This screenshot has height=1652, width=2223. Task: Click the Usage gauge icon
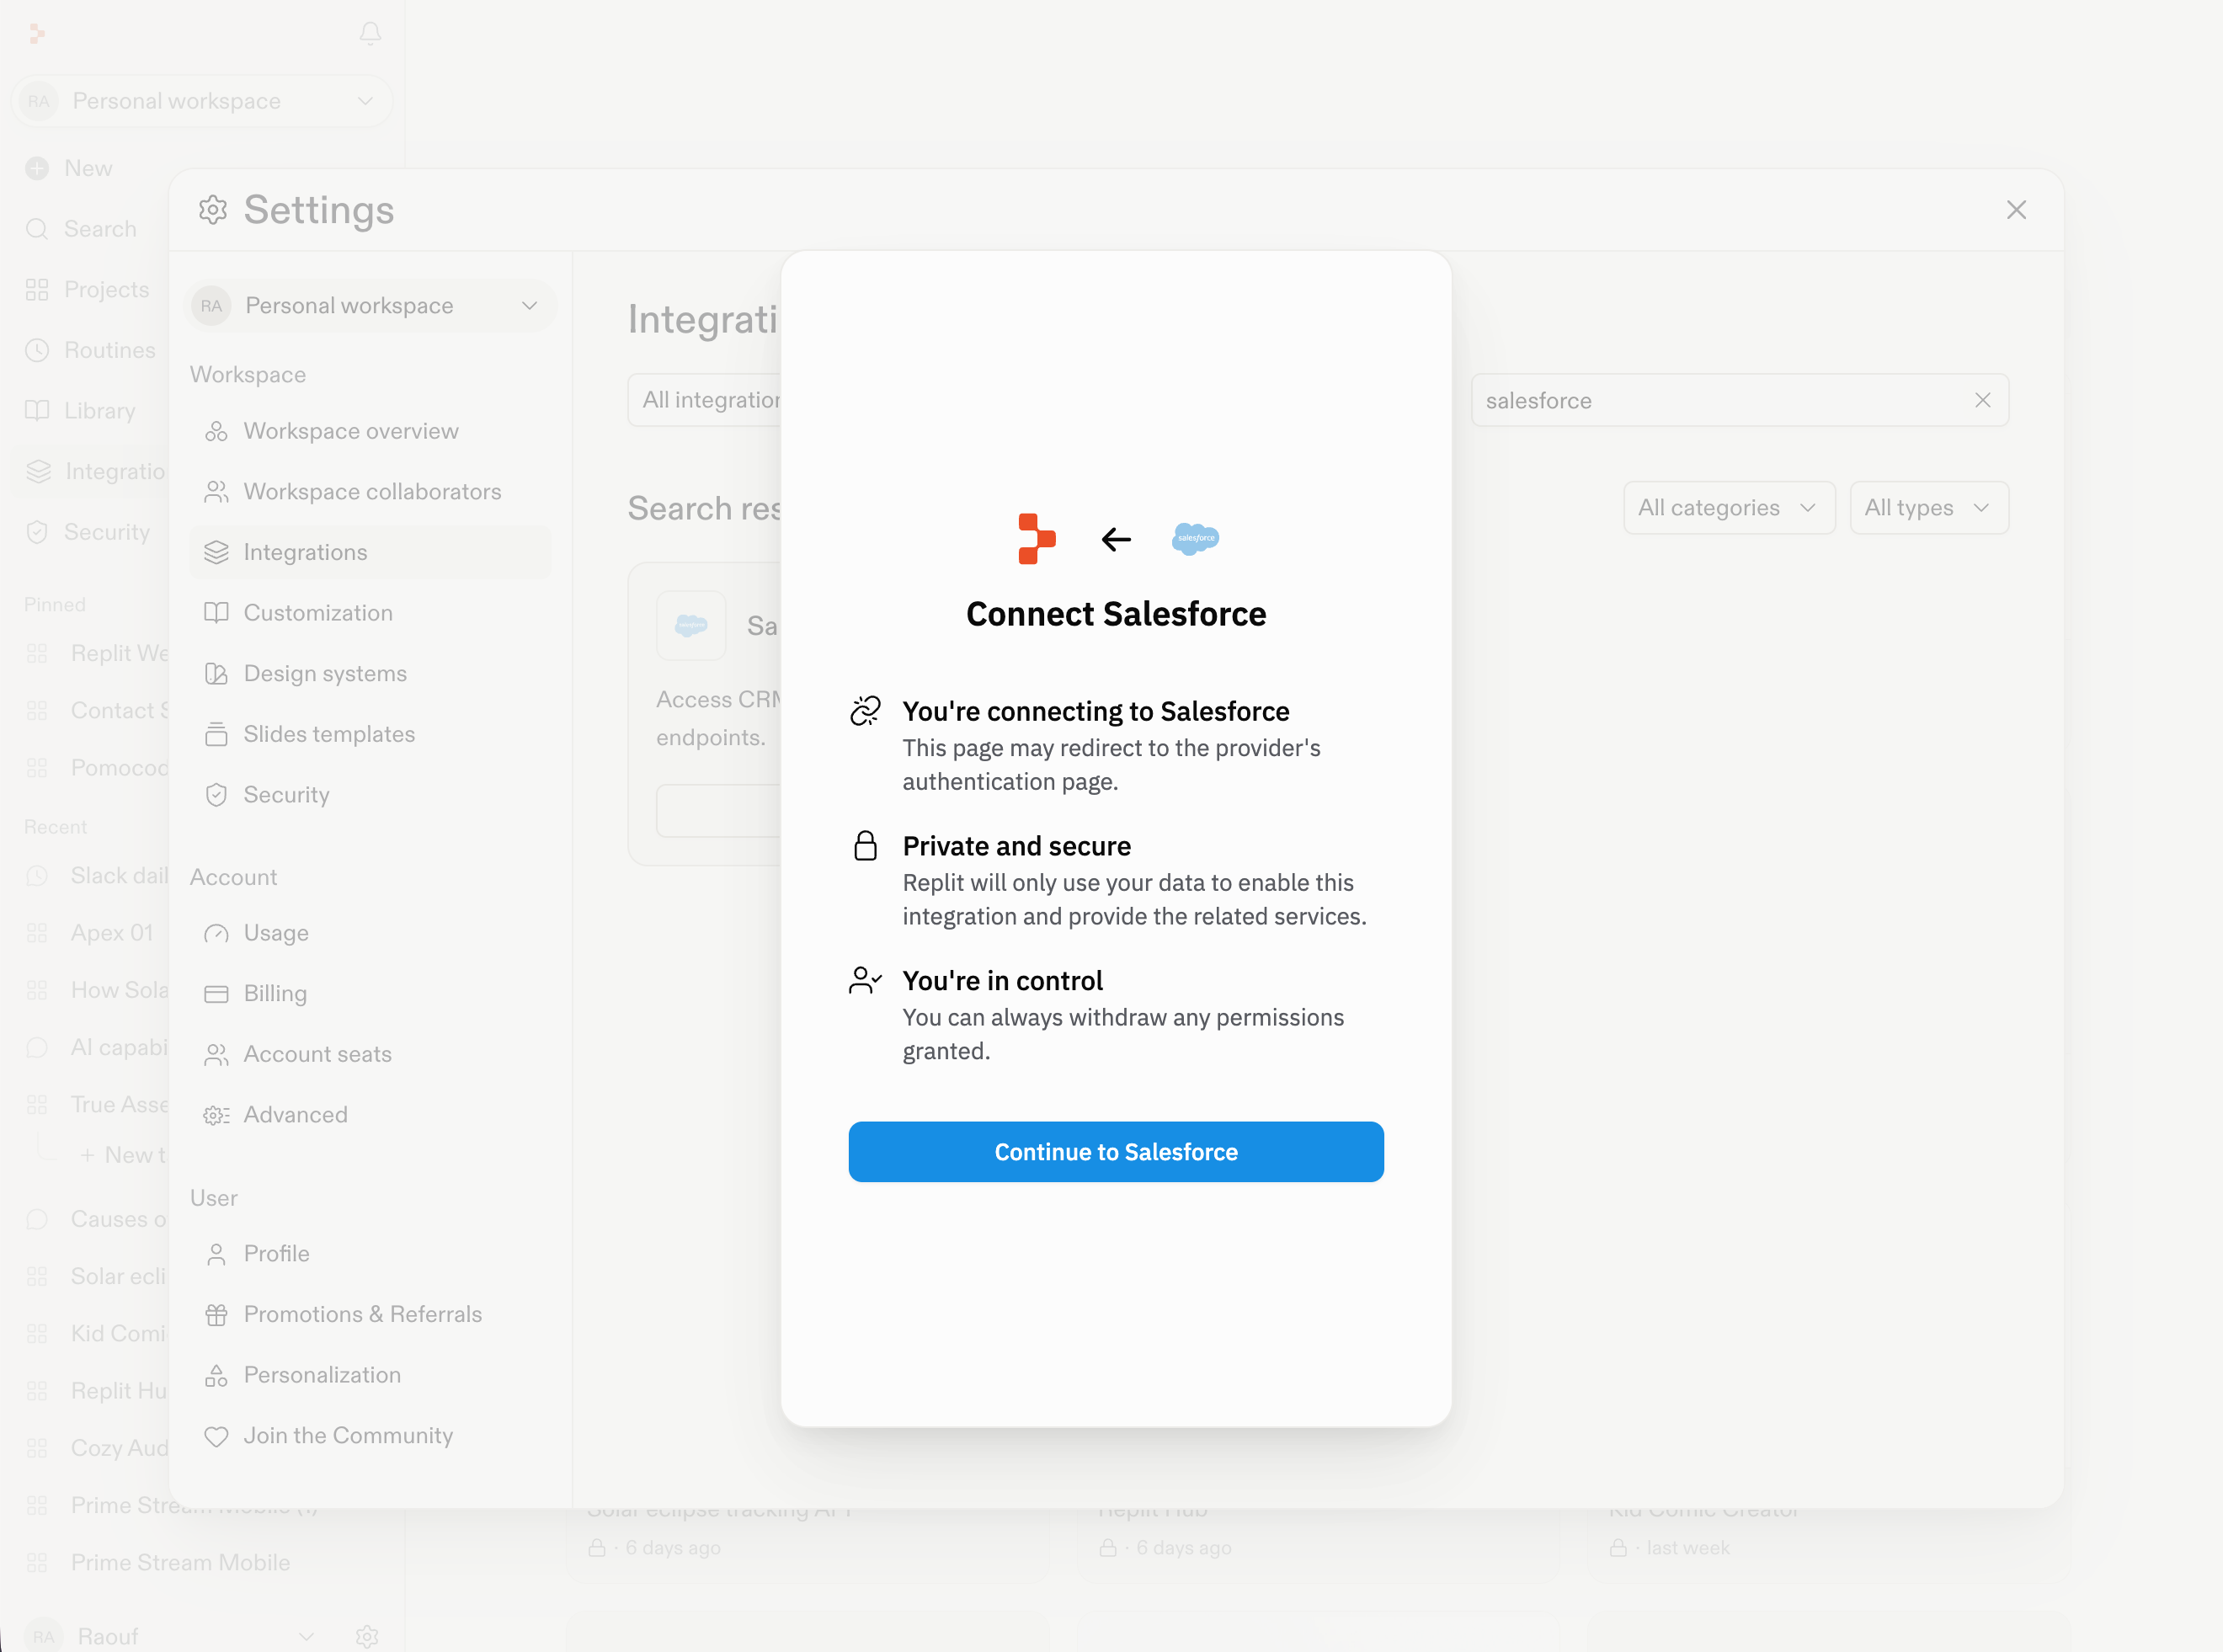(216, 933)
